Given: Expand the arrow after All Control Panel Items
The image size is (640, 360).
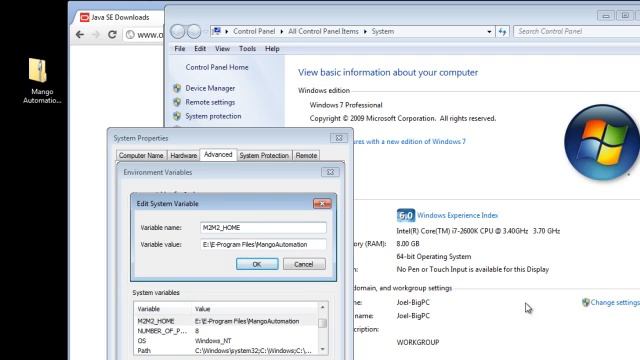Looking at the screenshot, I should (x=365, y=31).
